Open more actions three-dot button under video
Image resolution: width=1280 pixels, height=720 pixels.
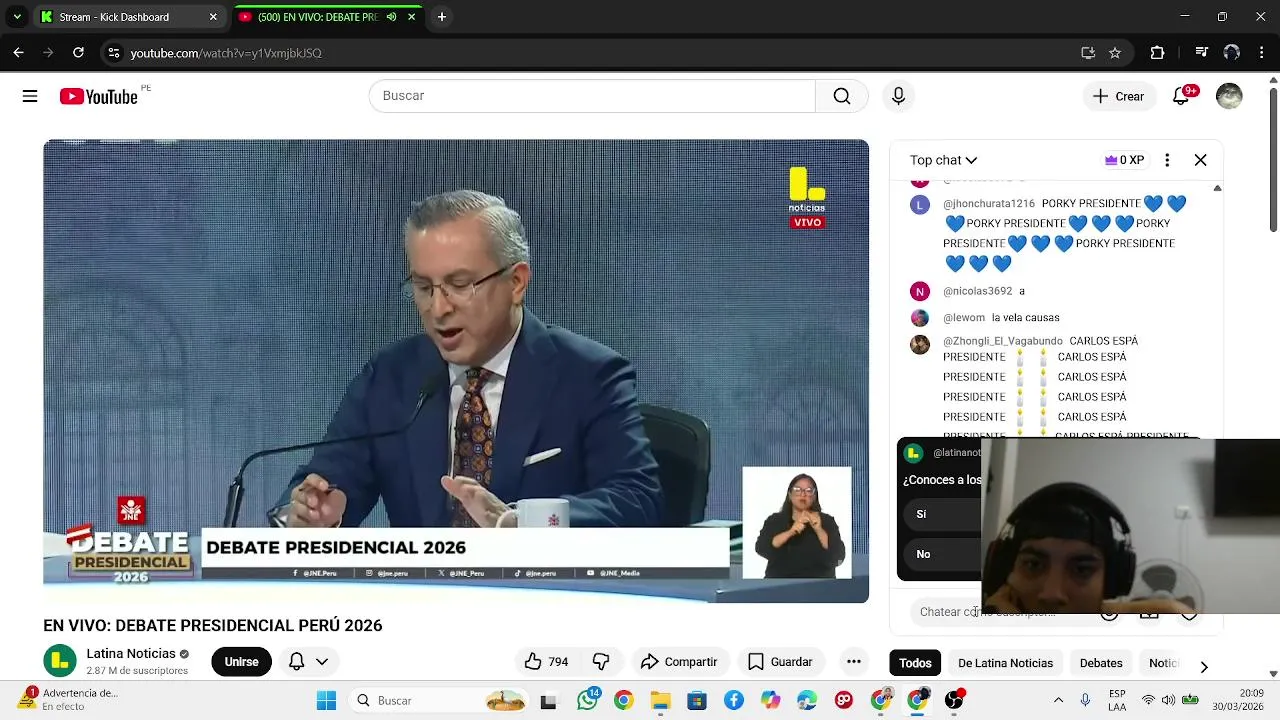click(853, 662)
